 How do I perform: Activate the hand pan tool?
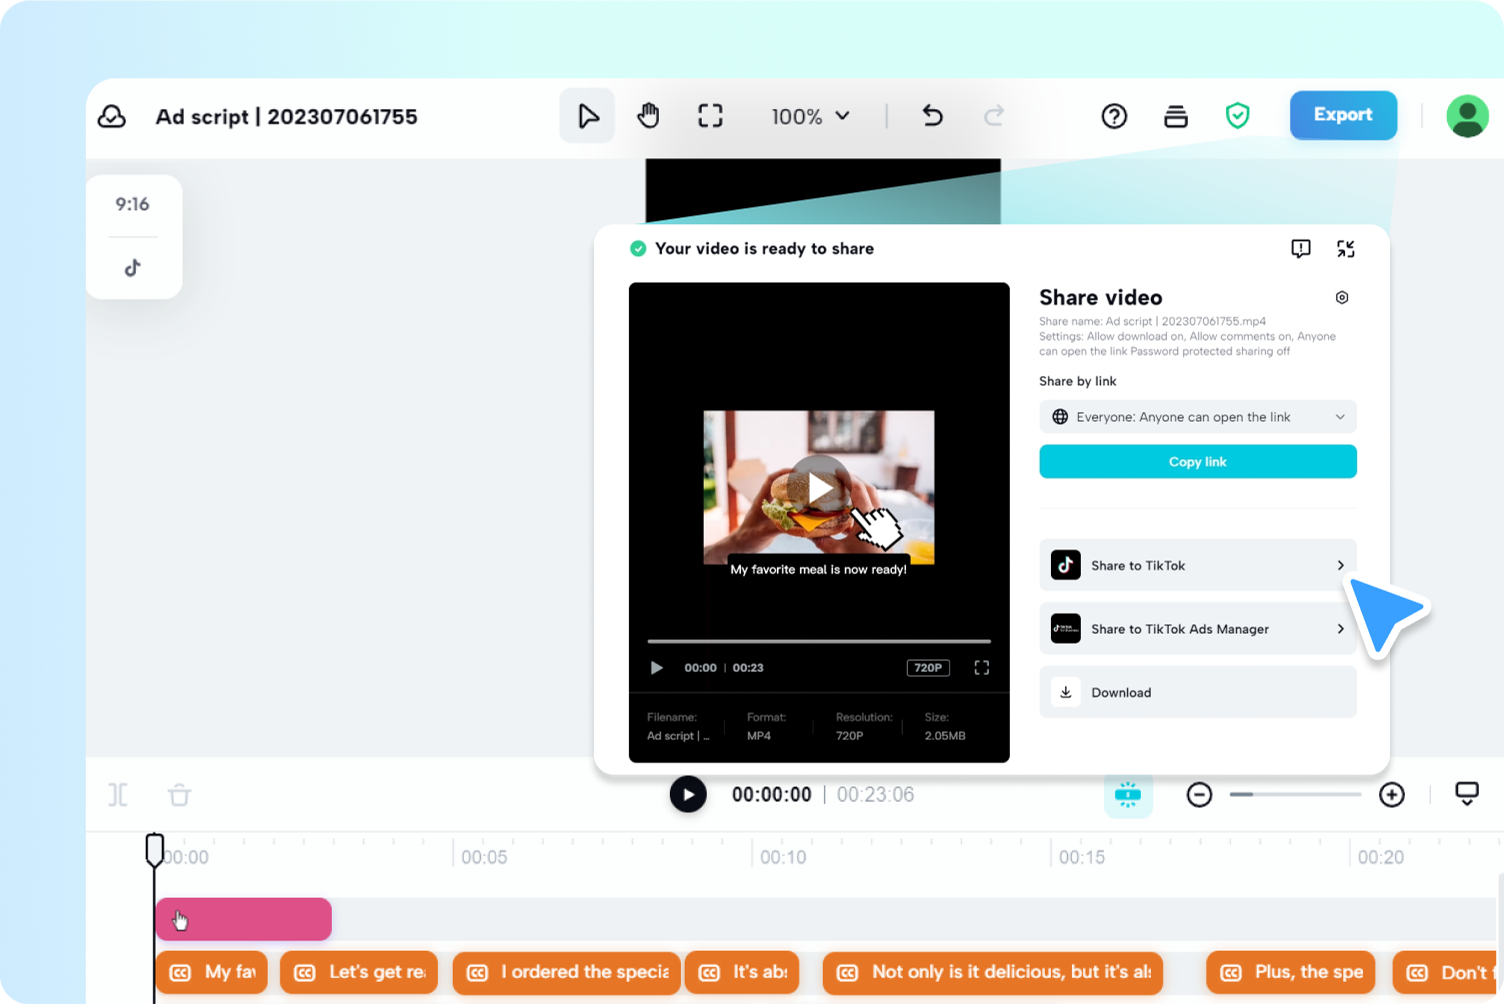pyautogui.click(x=648, y=116)
